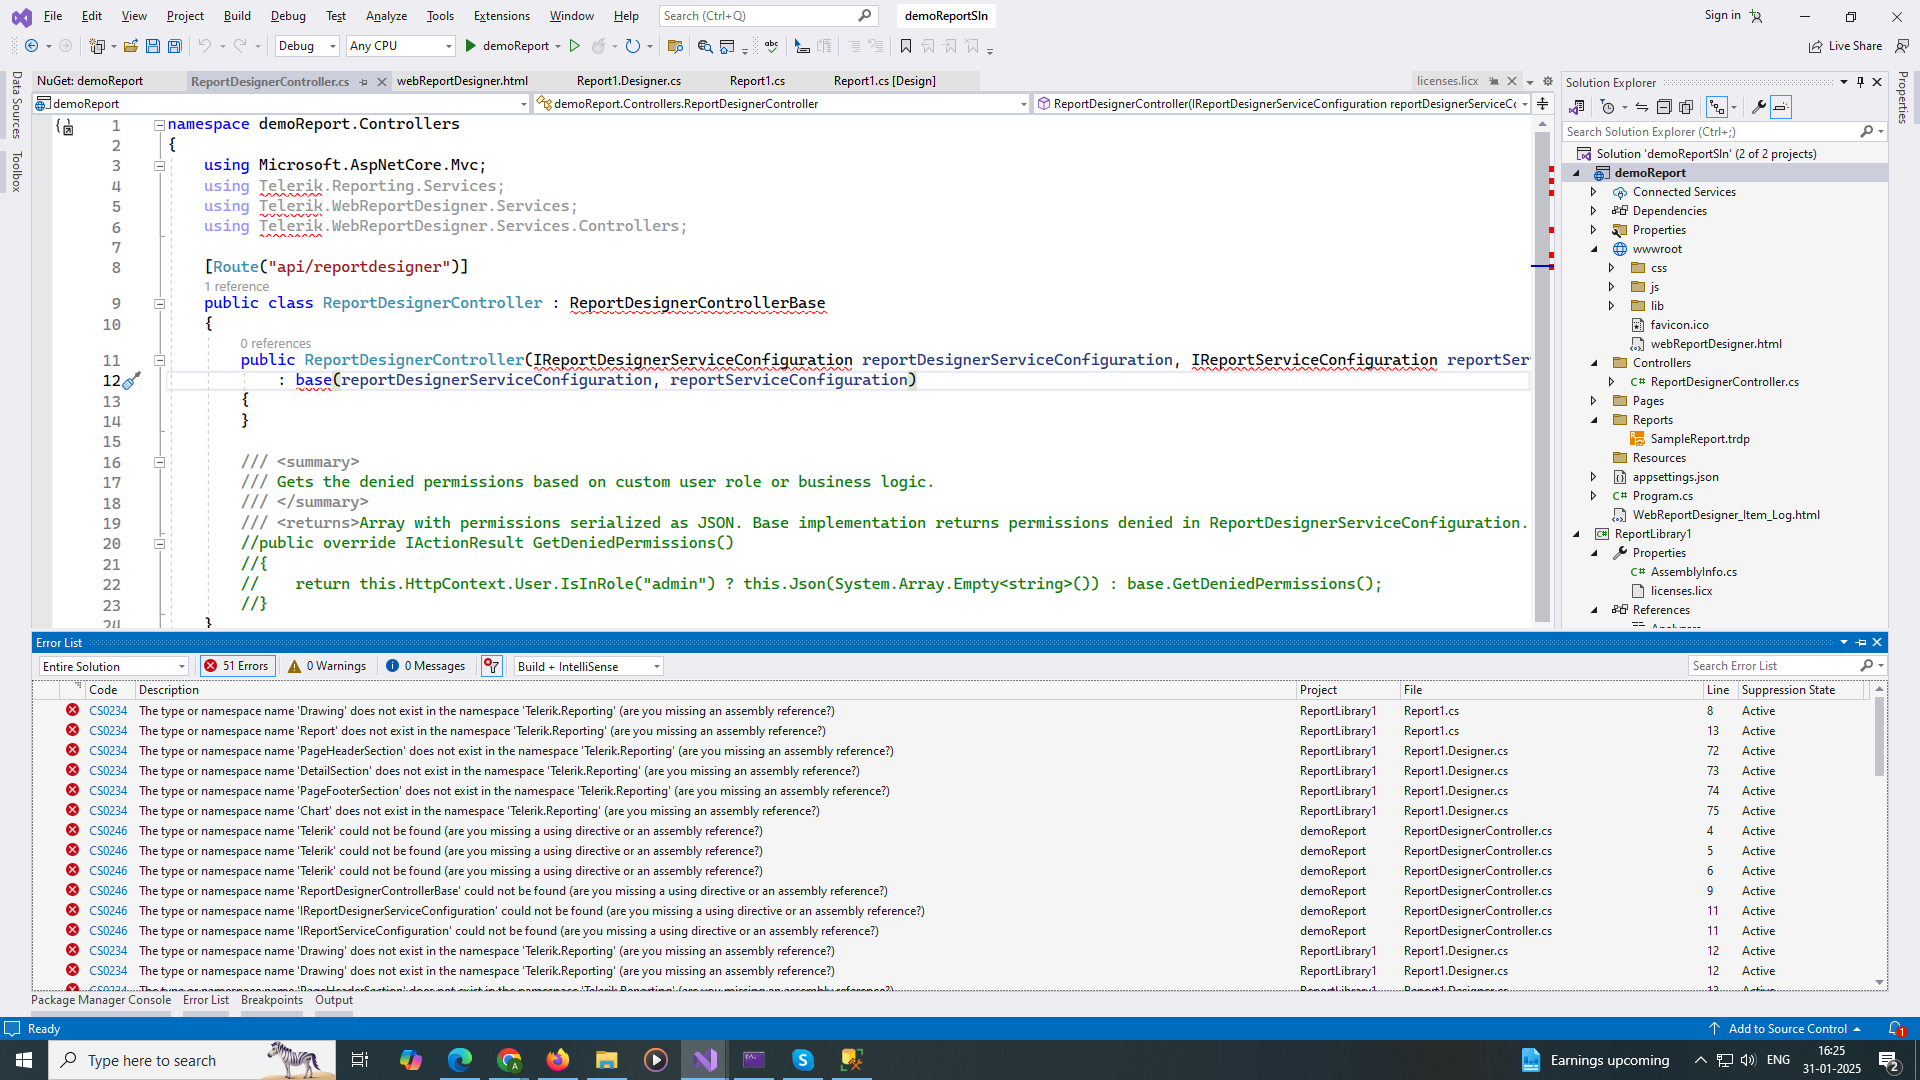Expand the Dependencies node in Solution Explorer
Viewport: 1920px width, 1080px height.
tap(1594, 211)
